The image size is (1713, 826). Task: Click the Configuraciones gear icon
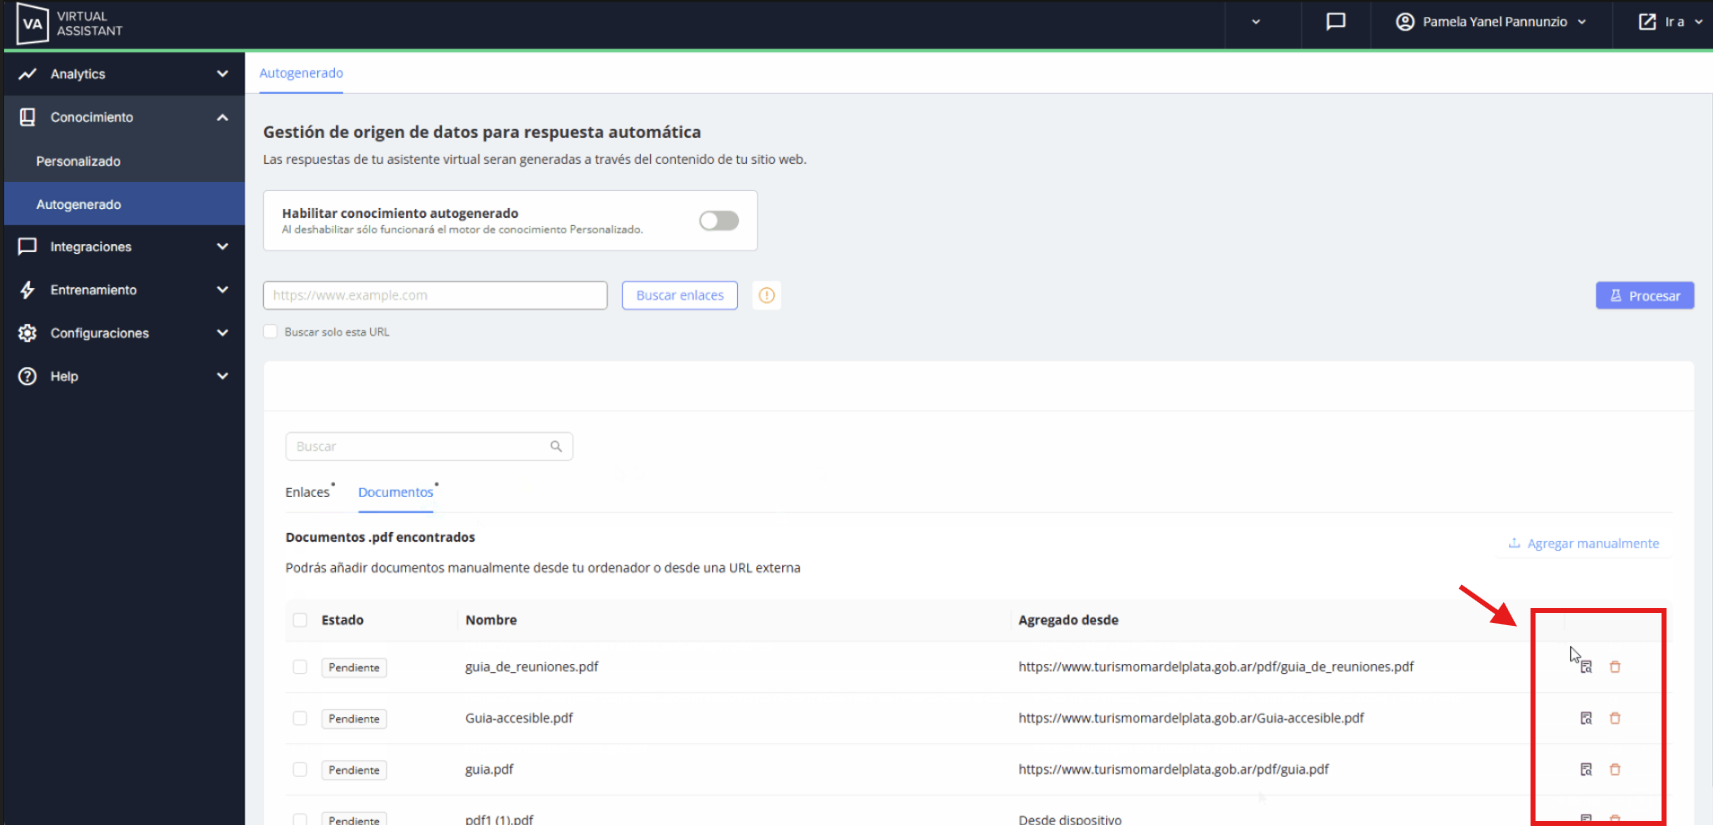pyautogui.click(x=28, y=333)
